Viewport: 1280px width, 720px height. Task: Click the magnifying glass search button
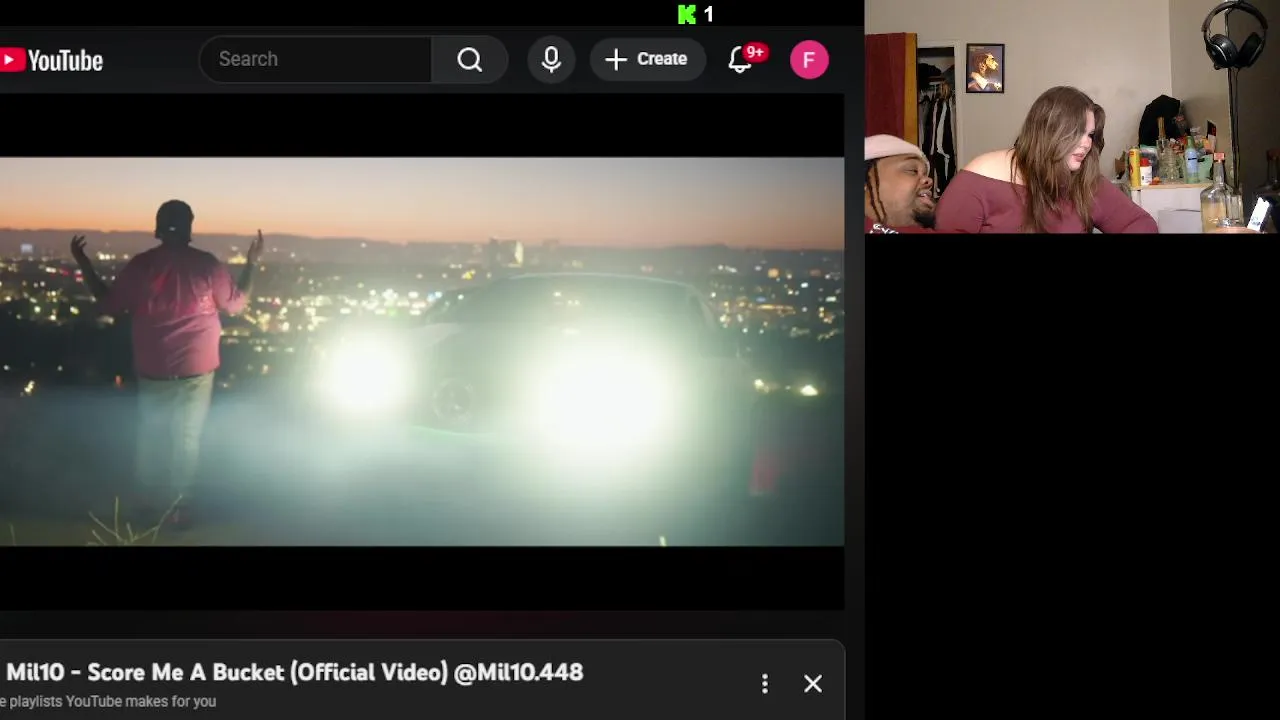[x=470, y=59]
